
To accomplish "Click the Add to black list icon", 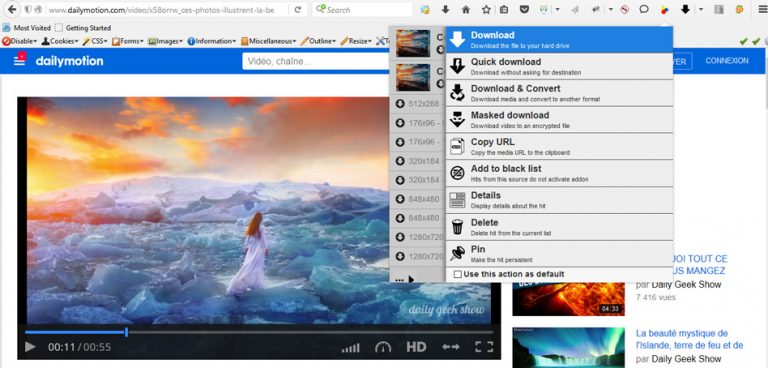I will (457, 173).
